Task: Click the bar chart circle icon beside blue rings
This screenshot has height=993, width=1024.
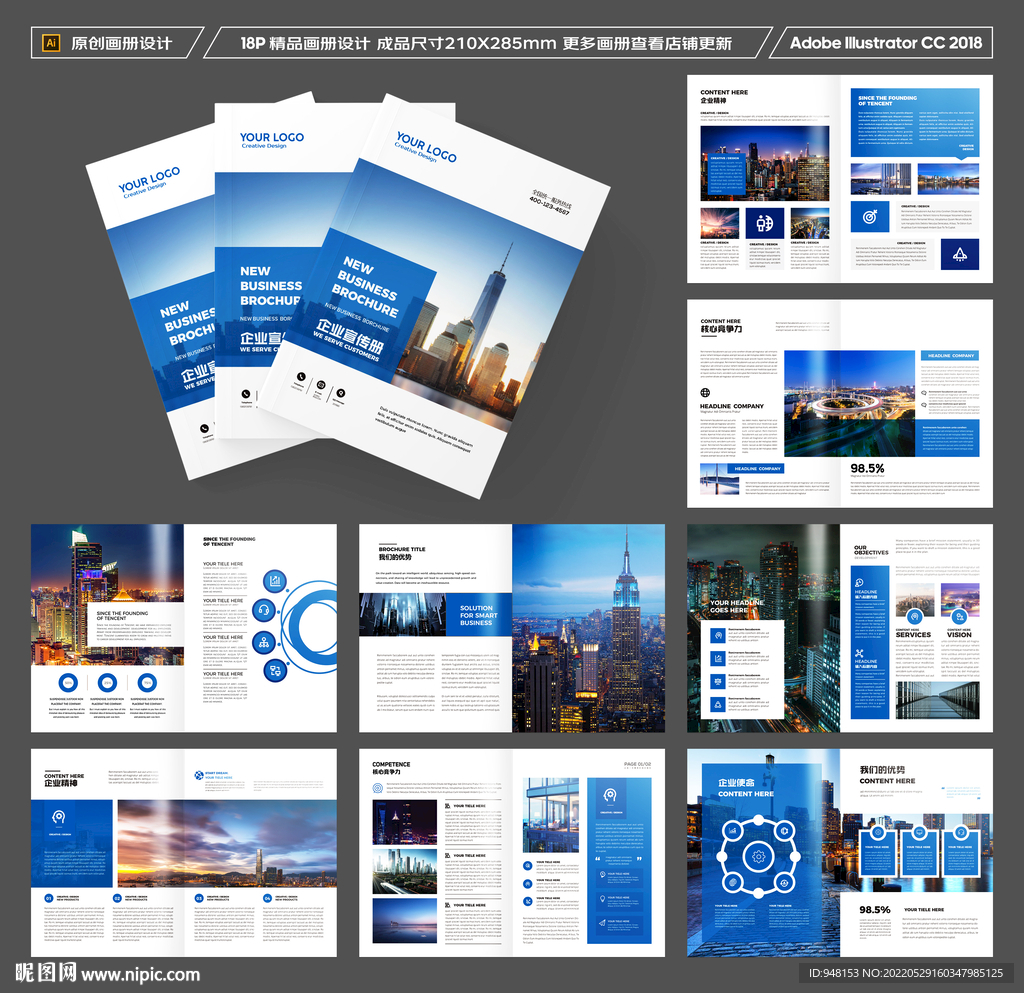Action: click(275, 580)
